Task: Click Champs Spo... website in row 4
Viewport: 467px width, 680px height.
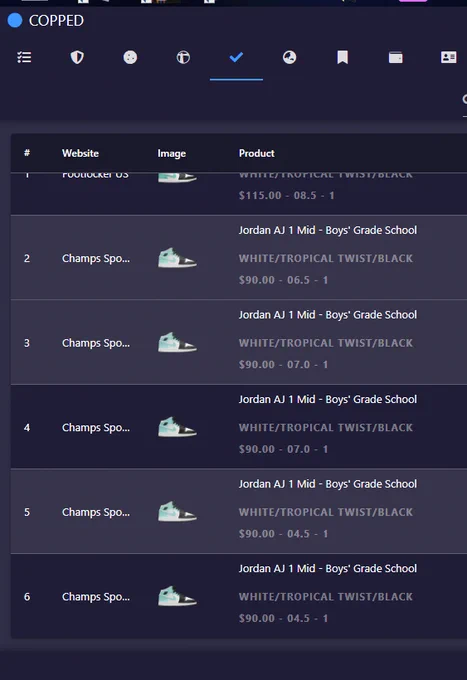Action: pos(96,428)
